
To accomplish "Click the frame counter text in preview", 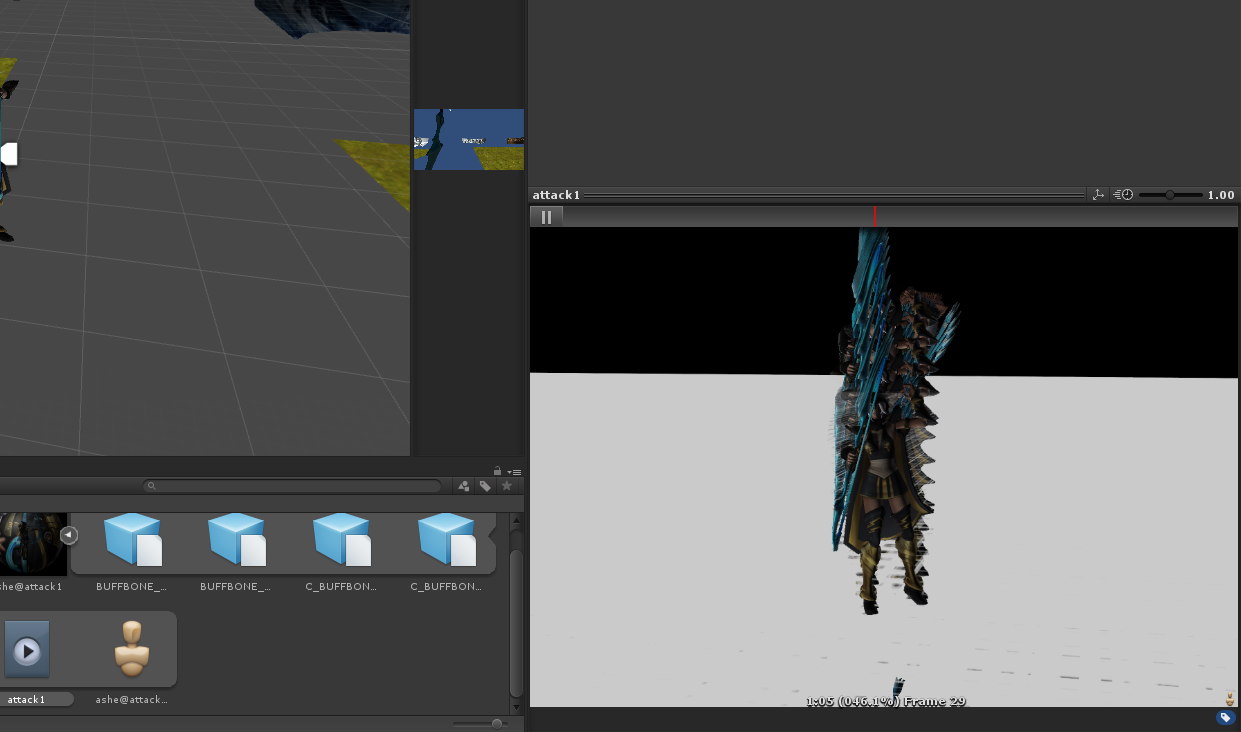I will (886, 701).
